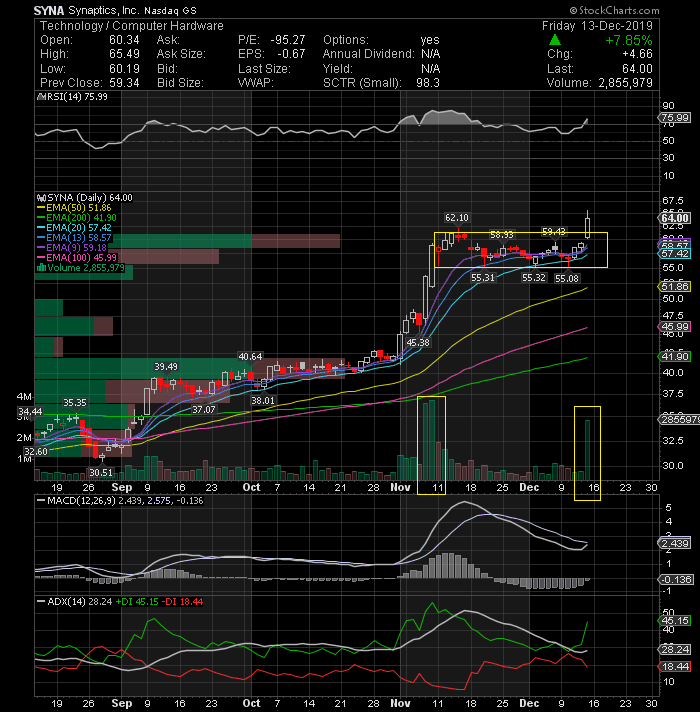The width and height of the screenshot is (700, 712).
Task: Click the 55.31 low price annotation
Action: pyautogui.click(x=483, y=277)
